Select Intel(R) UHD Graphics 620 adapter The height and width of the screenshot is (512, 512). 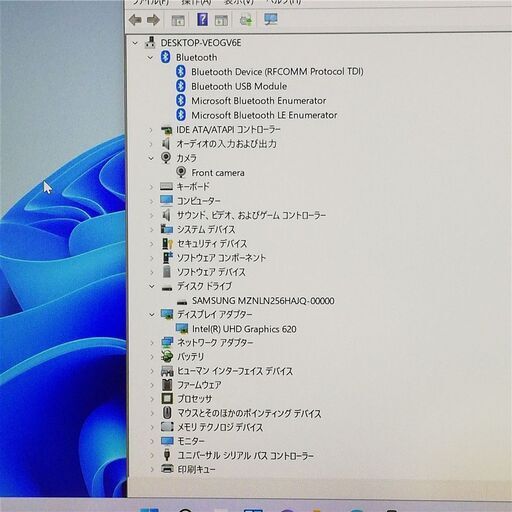[x=244, y=329]
